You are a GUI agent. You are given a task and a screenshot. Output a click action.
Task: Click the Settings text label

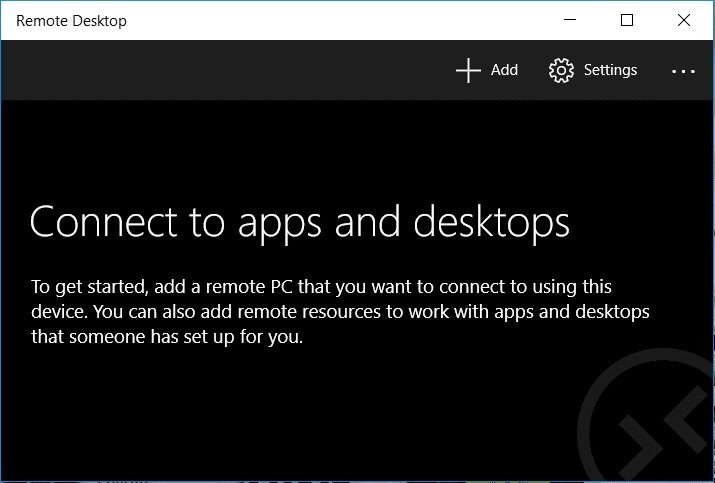pyautogui.click(x=610, y=70)
